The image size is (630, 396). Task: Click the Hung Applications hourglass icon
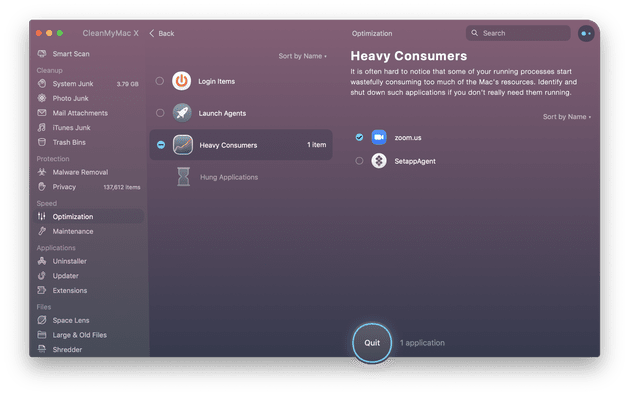pyautogui.click(x=184, y=177)
